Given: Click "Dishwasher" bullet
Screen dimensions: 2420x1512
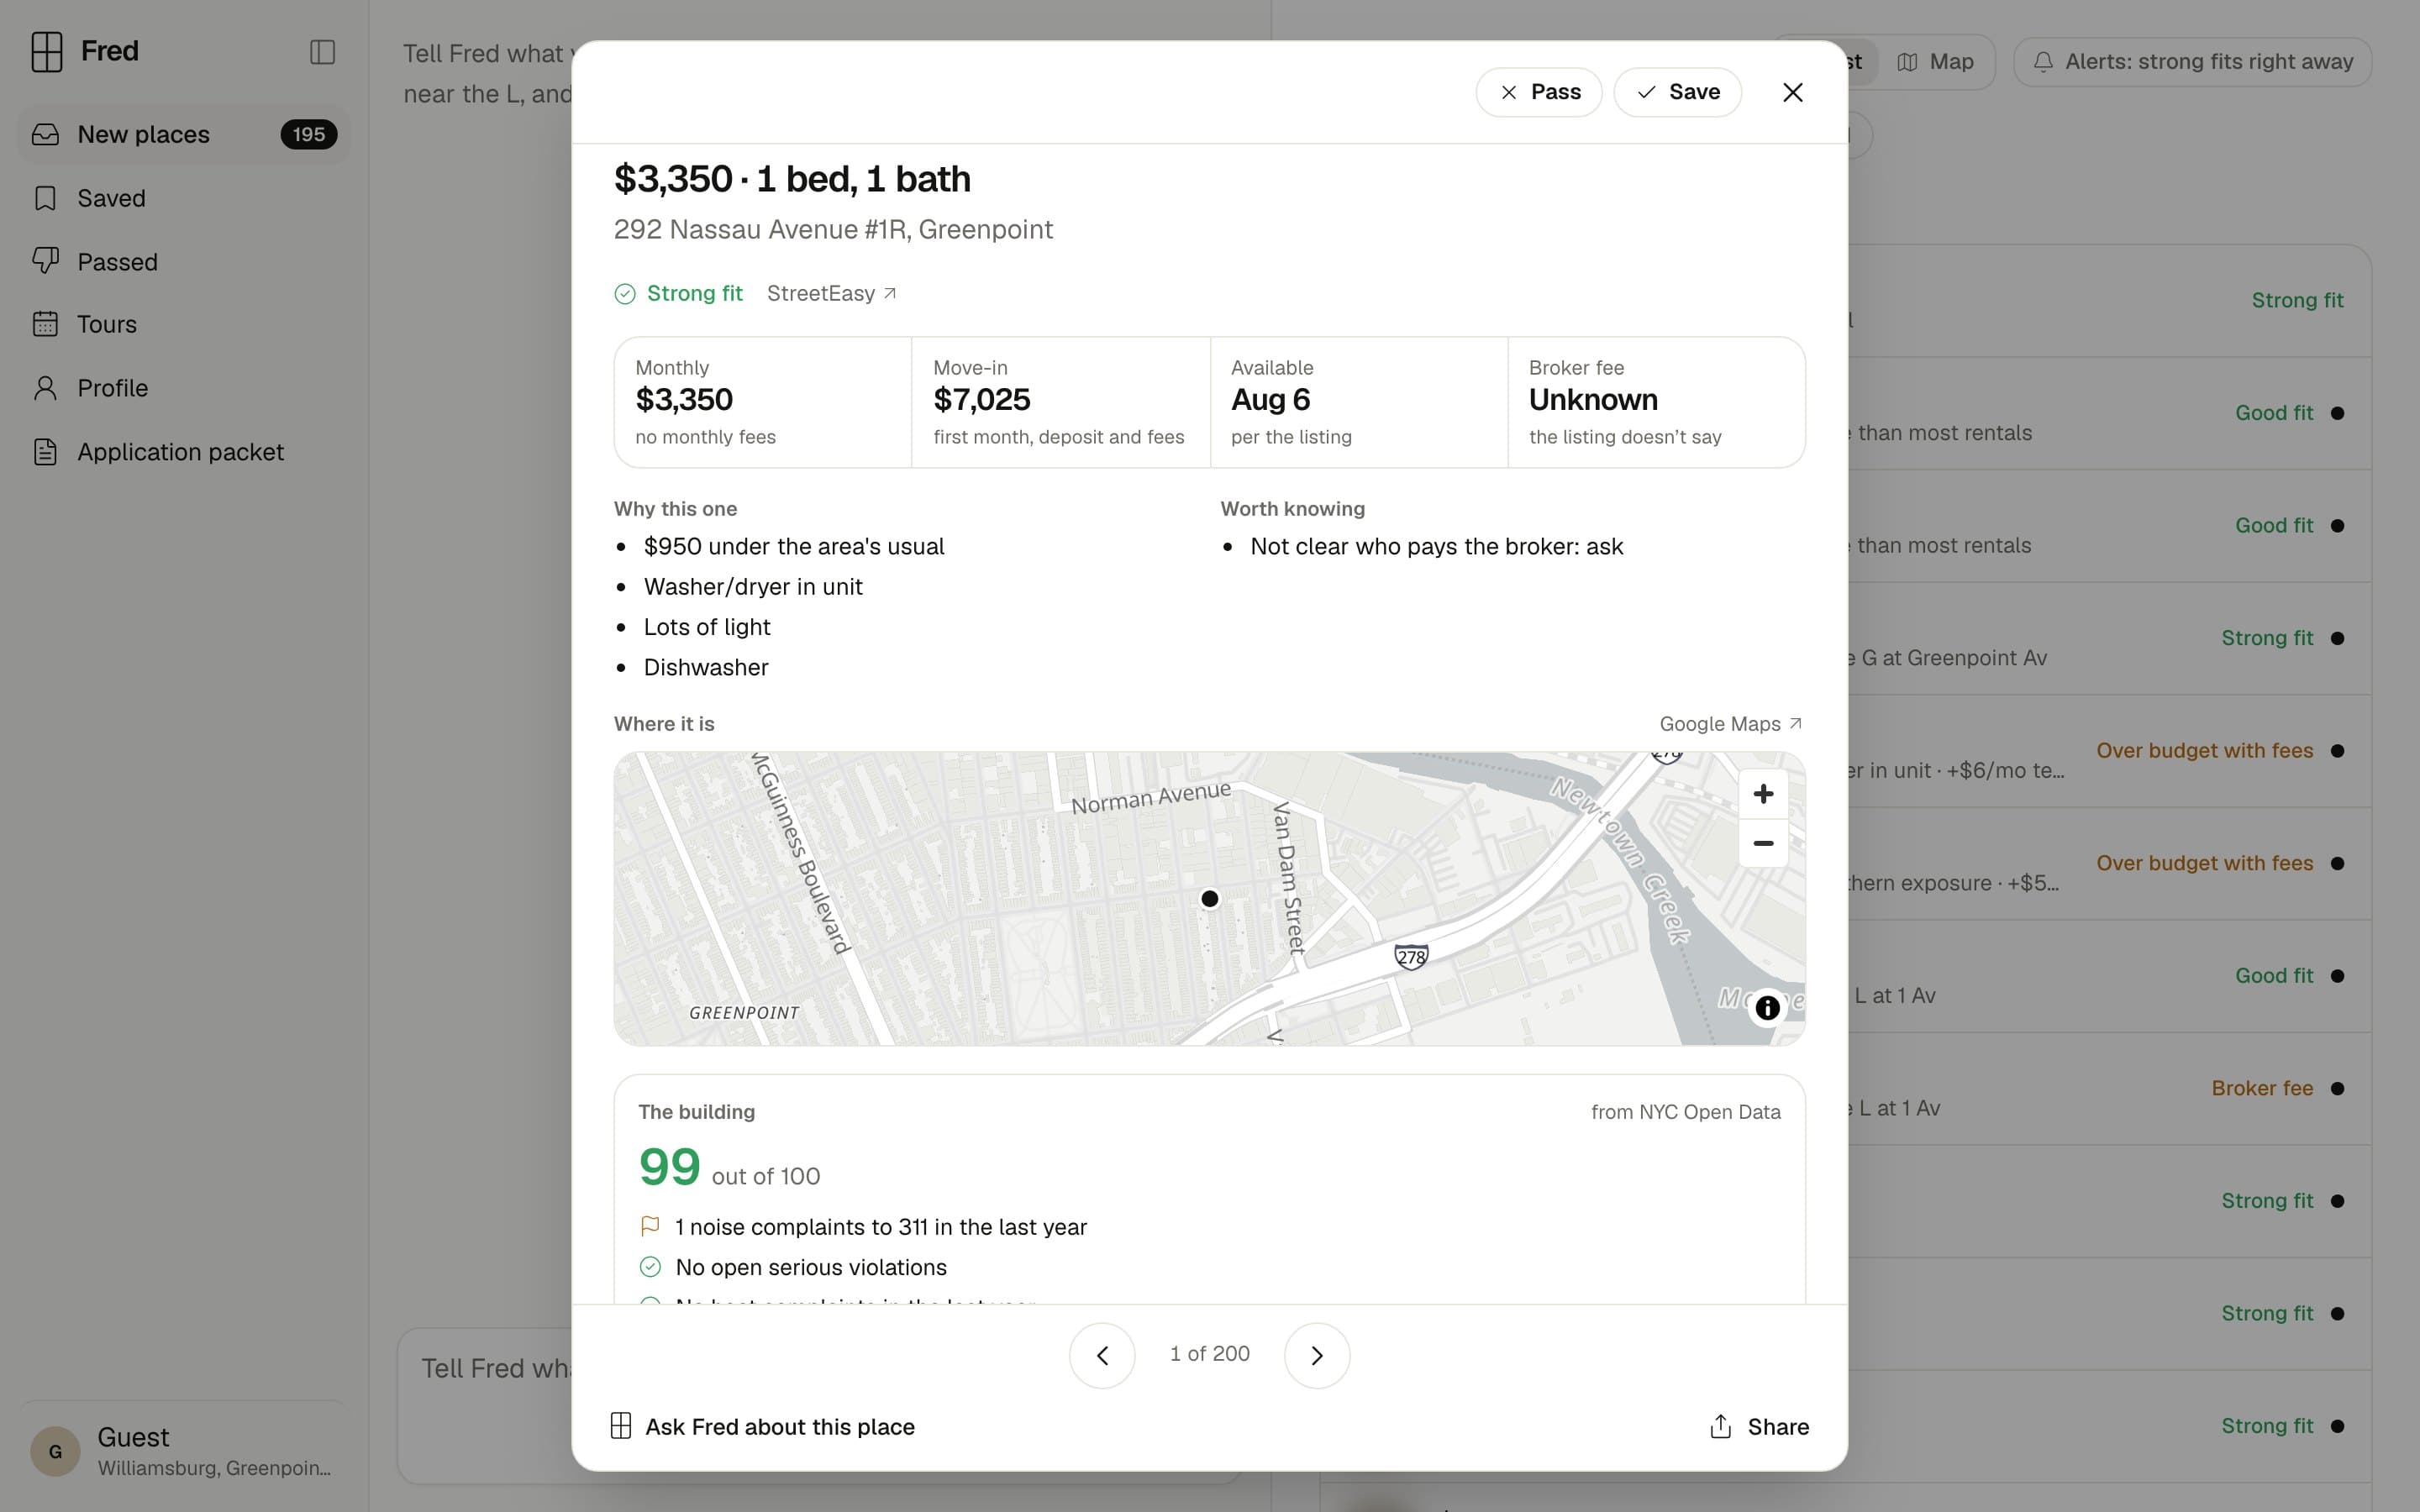Looking at the screenshot, I should click(x=706, y=667).
